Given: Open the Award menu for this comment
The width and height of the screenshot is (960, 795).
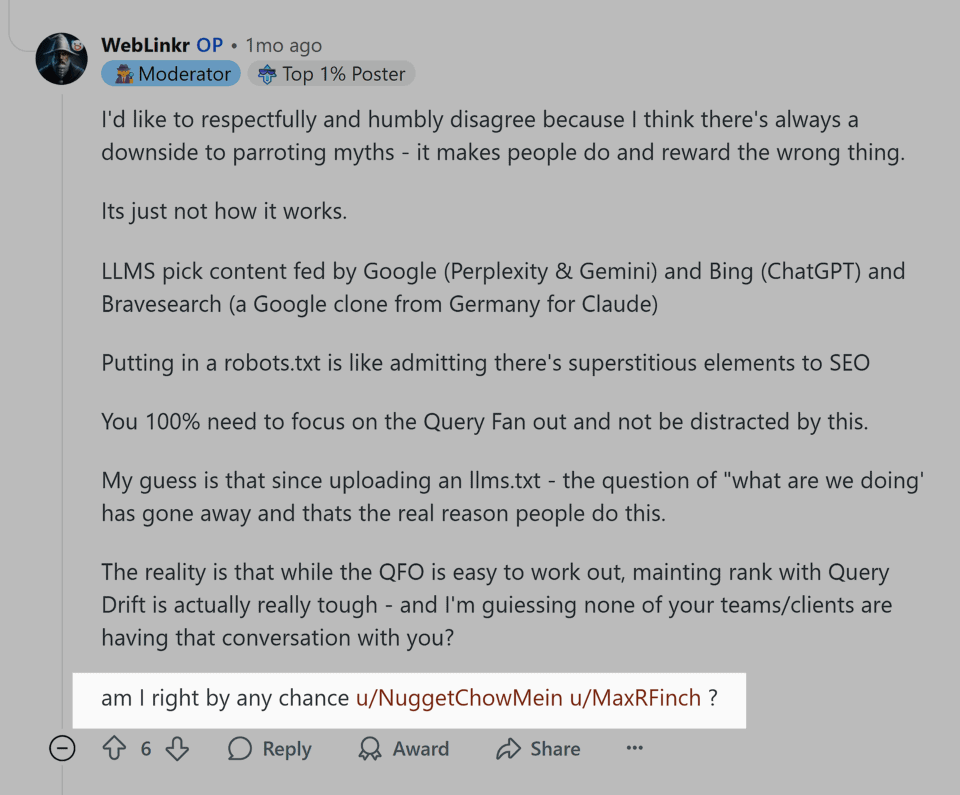Looking at the screenshot, I should (404, 748).
